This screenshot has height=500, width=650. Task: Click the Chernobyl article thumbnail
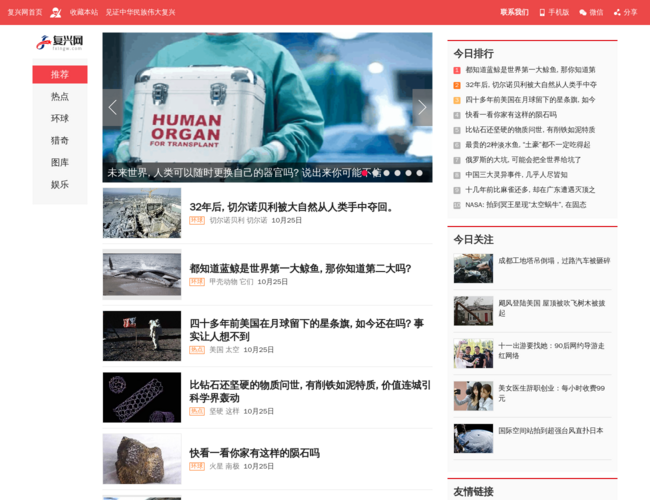pyautogui.click(x=142, y=213)
